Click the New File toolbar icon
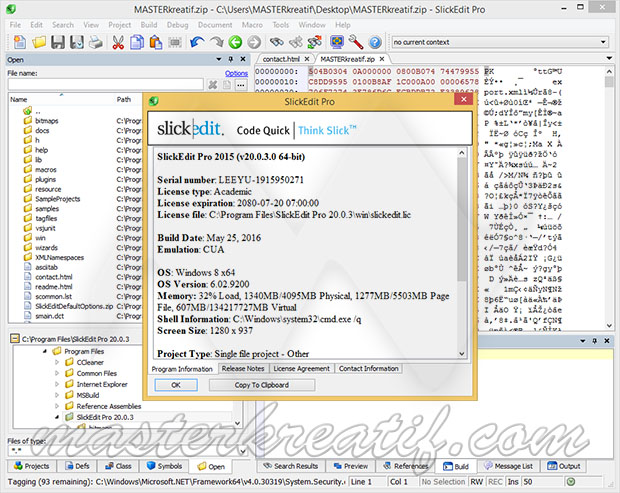 point(19,42)
